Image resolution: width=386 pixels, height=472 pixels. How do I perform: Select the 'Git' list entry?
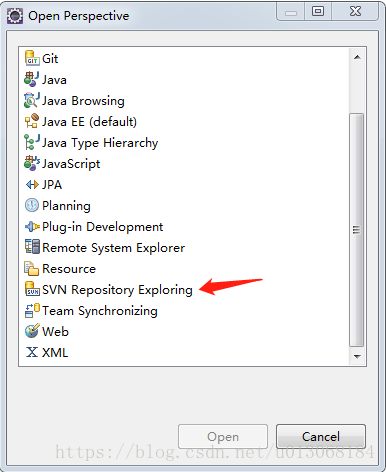pos(50,59)
